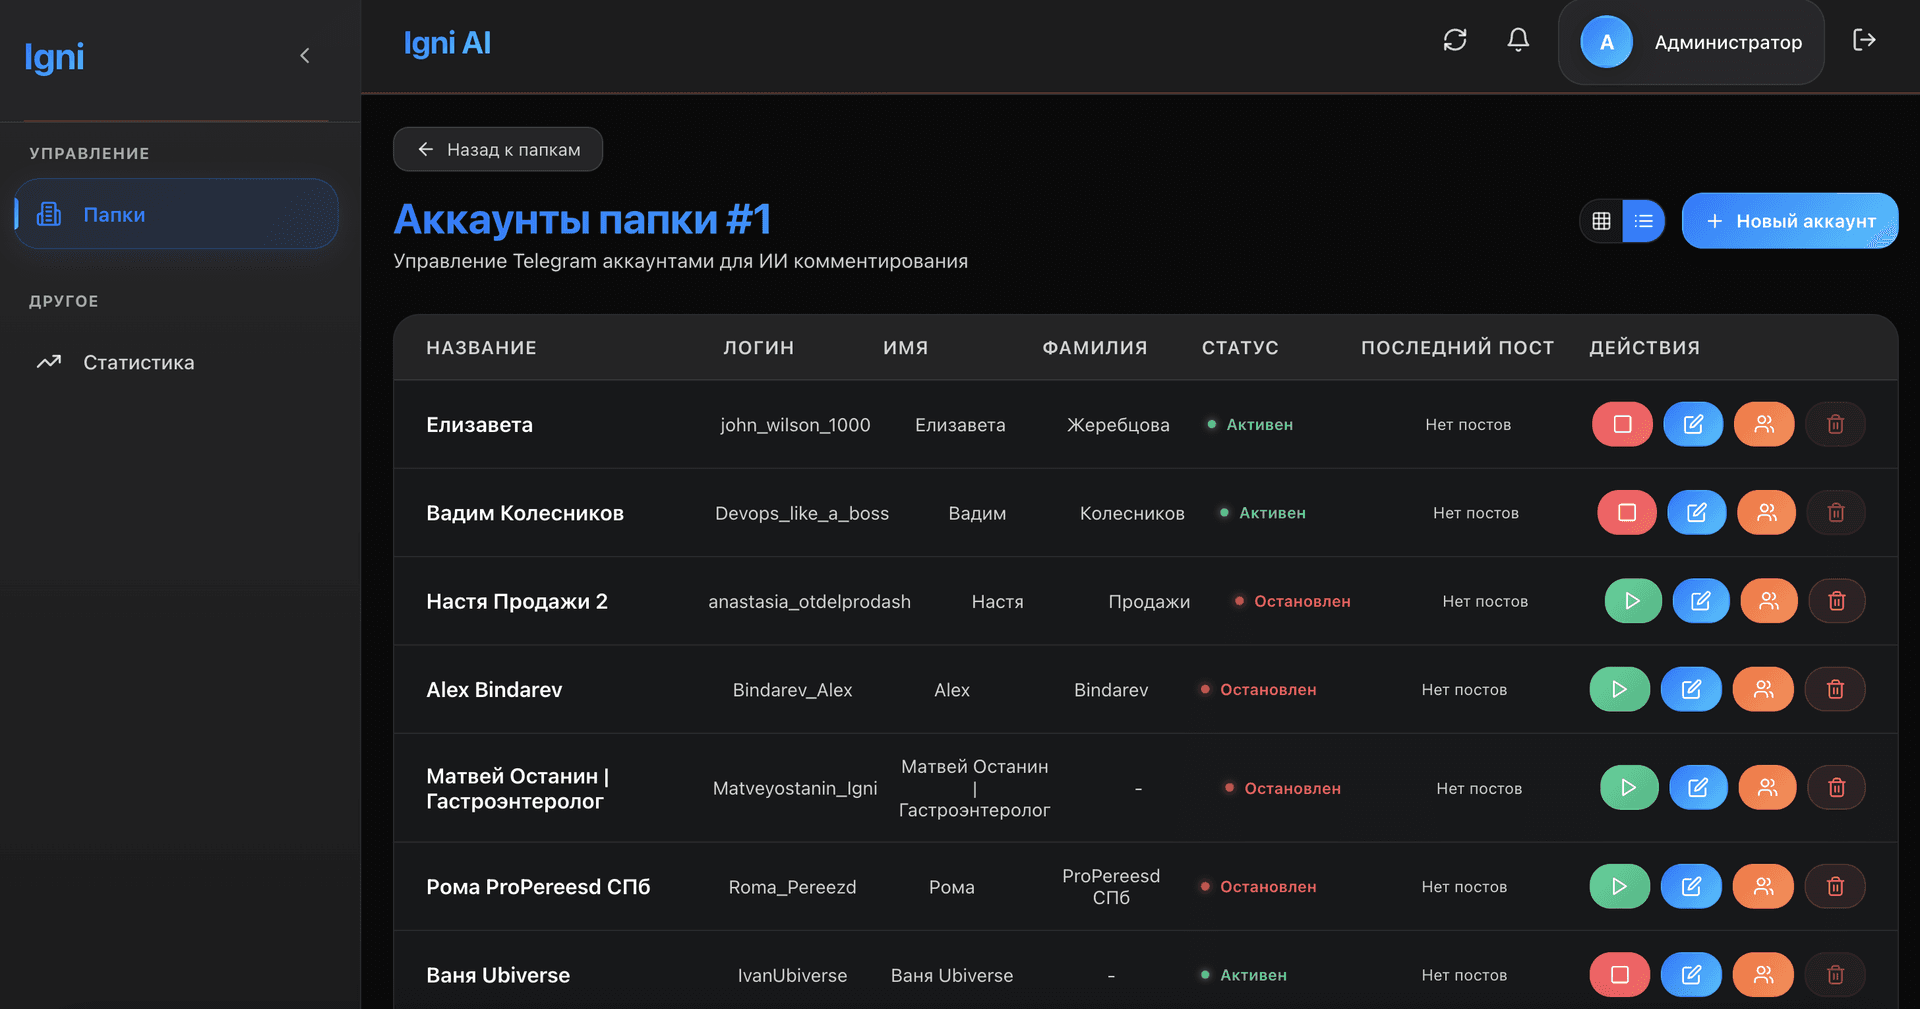Switch to grid view
The width and height of the screenshot is (1920, 1009).
(1601, 220)
